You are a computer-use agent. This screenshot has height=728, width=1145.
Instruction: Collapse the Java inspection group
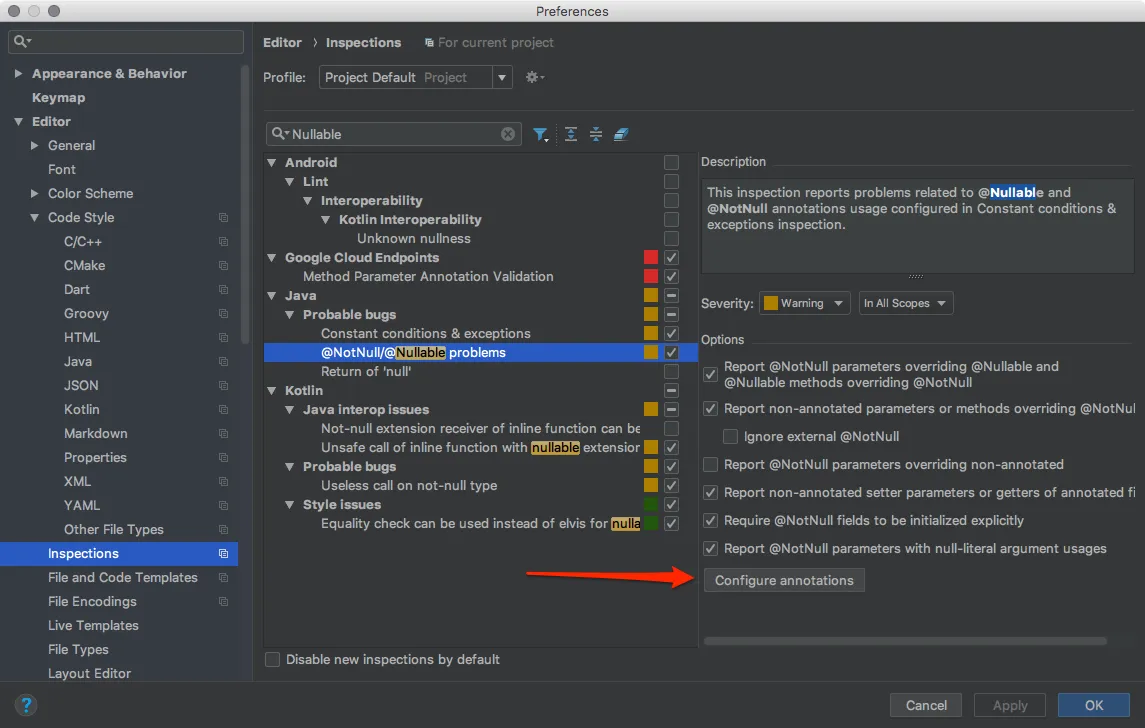tap(271, 295)
